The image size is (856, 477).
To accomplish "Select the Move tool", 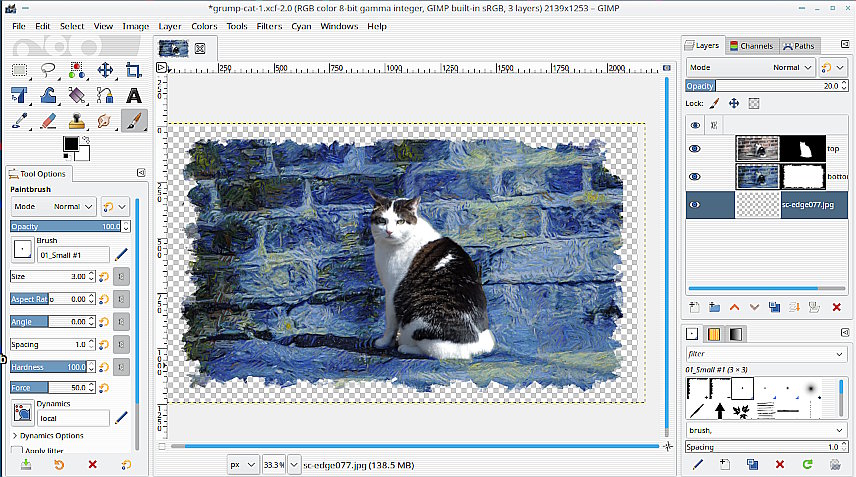I will pos(105,70).
